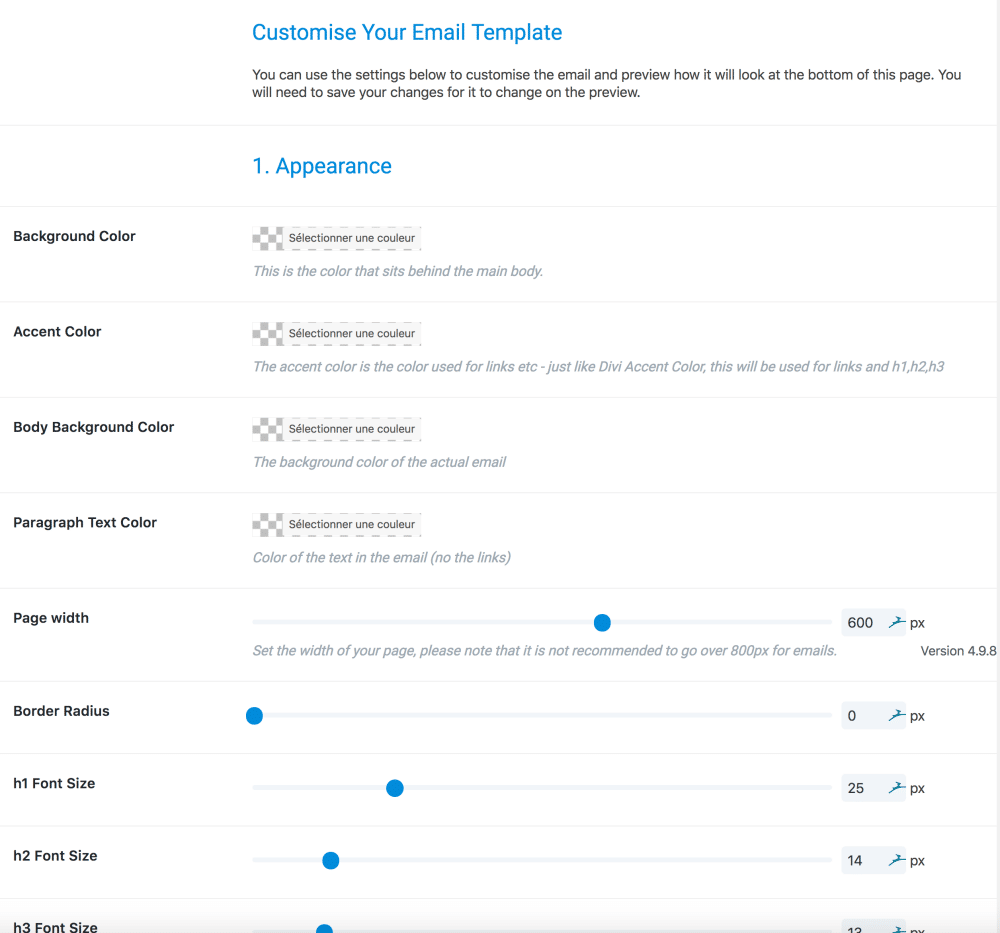Click the antelope icon in Border Radius field
Image resolution: width=1000 pixels, height=933 pixels.
896,716
